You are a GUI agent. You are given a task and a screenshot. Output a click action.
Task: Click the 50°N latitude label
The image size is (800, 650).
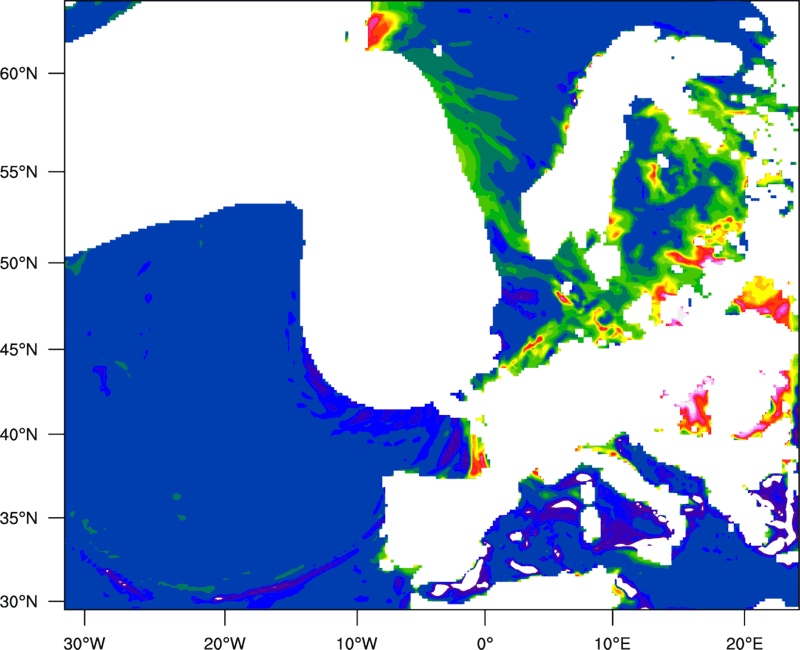coord(19,263)
